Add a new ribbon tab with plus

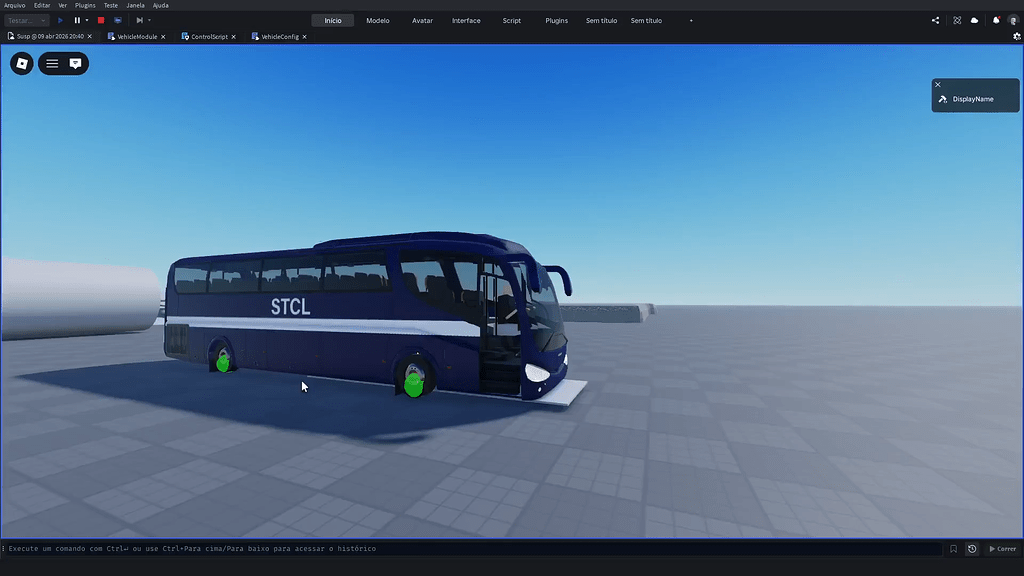click(x=691, y=20)
